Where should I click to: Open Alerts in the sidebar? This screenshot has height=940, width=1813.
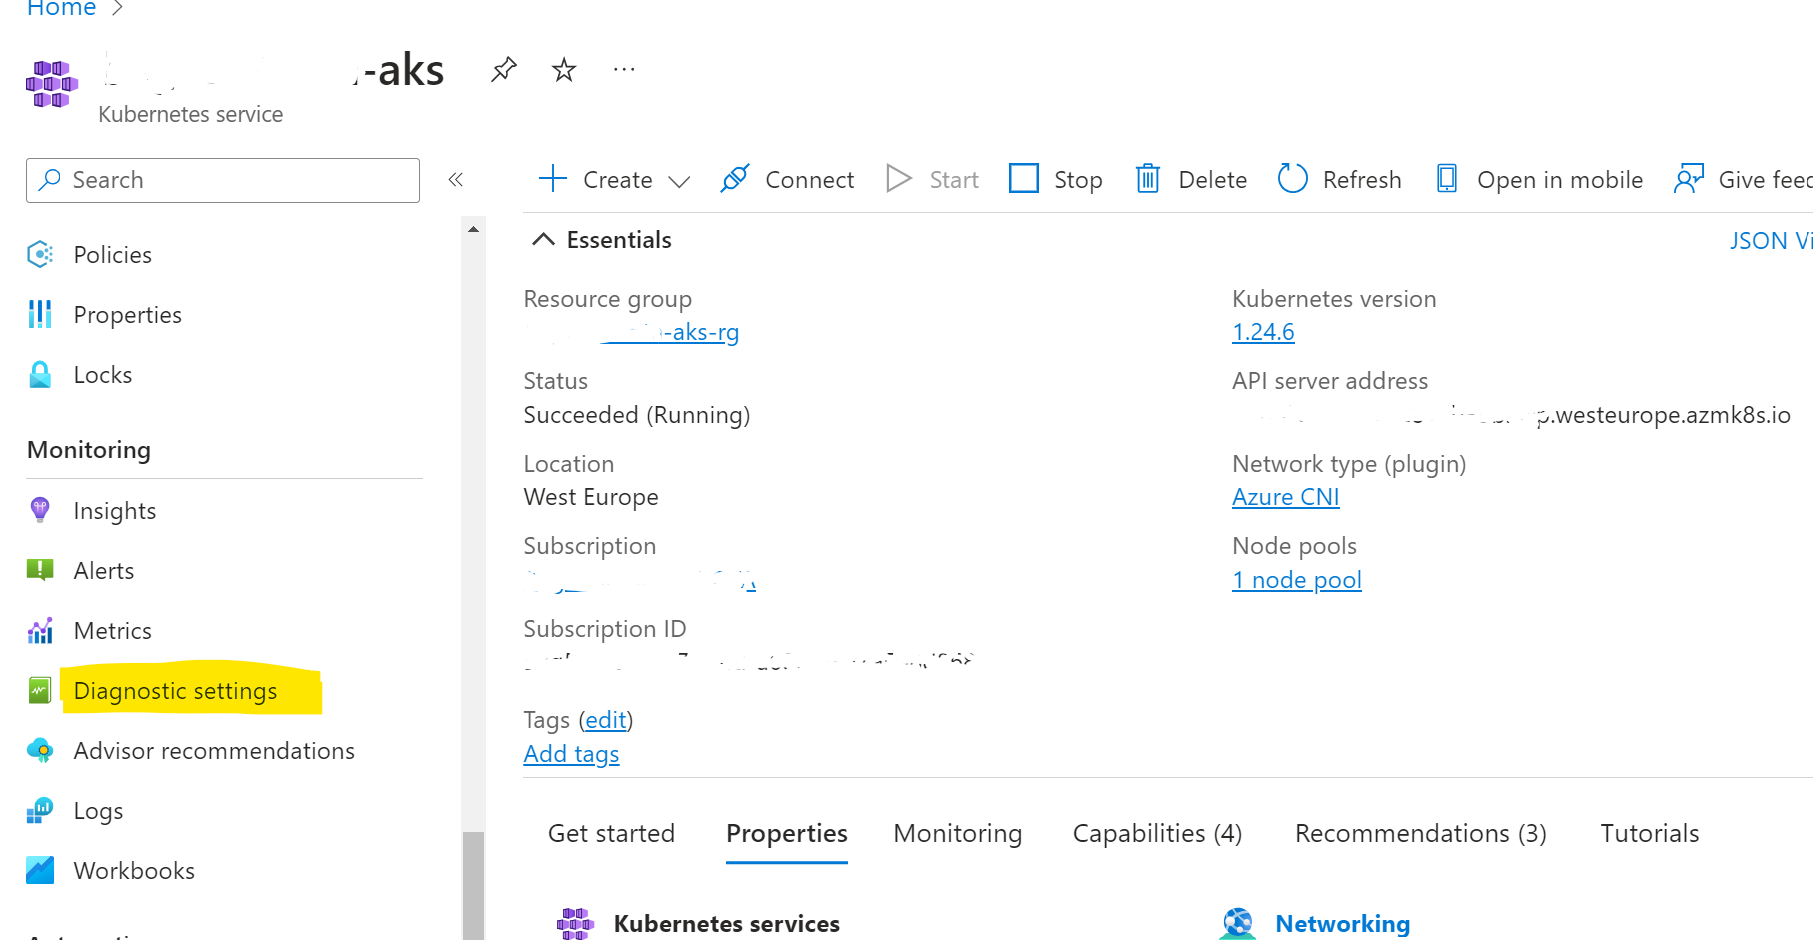pyautogui.click(x=103, y=570)
